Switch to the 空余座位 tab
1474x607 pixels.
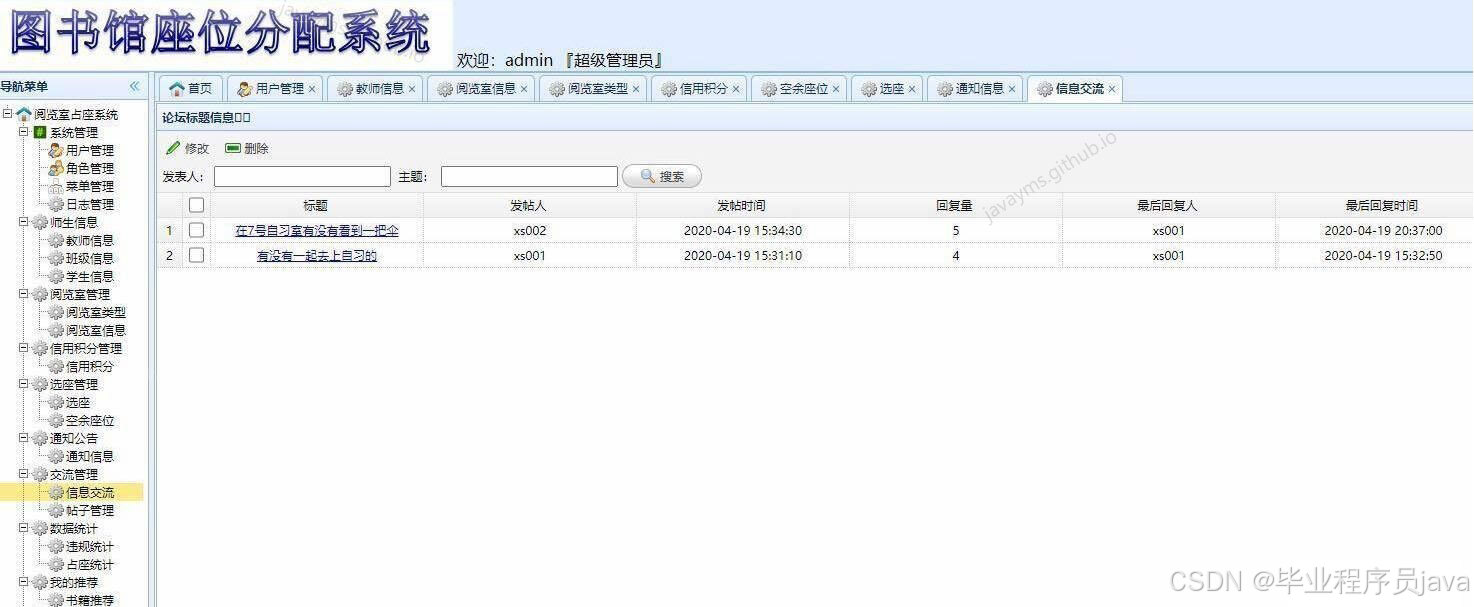tap(798, 89)
